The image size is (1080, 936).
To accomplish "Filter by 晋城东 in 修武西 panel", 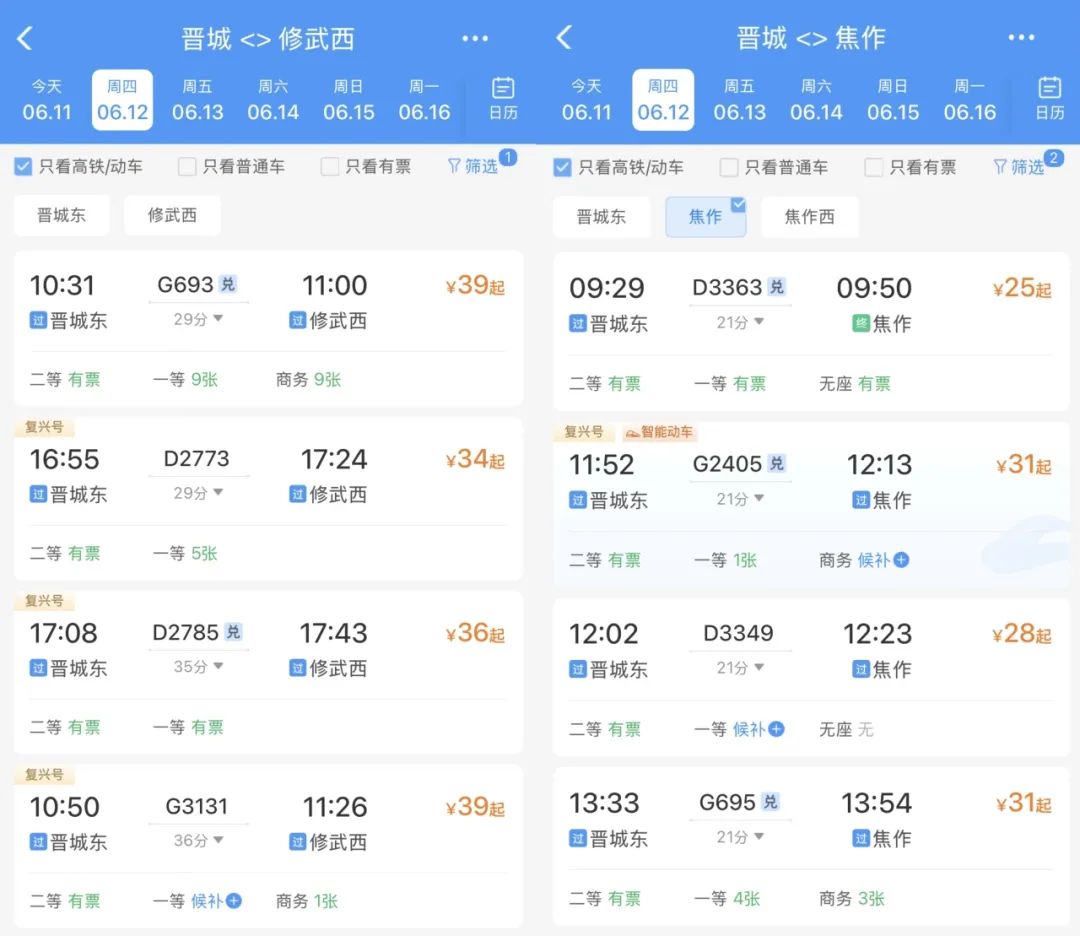I will point(61,215).
